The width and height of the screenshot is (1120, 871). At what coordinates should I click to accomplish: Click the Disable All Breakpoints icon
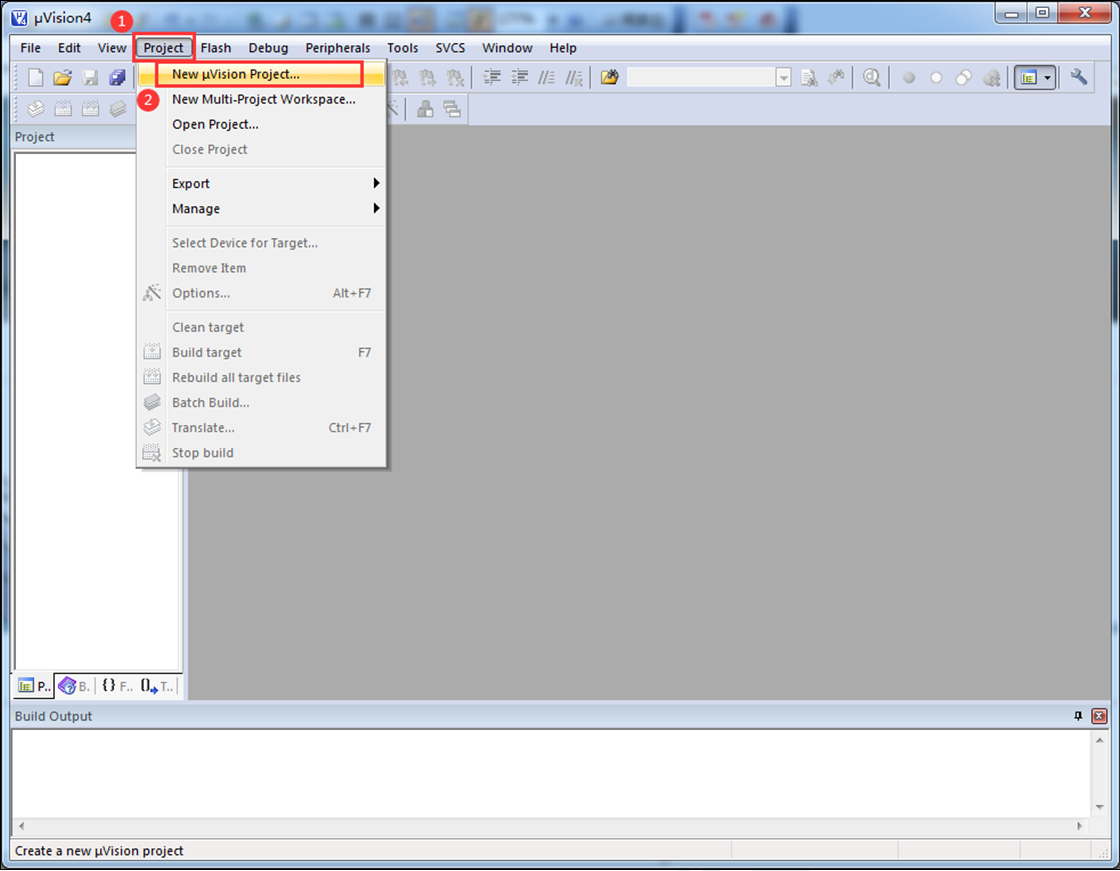[964, 77]
